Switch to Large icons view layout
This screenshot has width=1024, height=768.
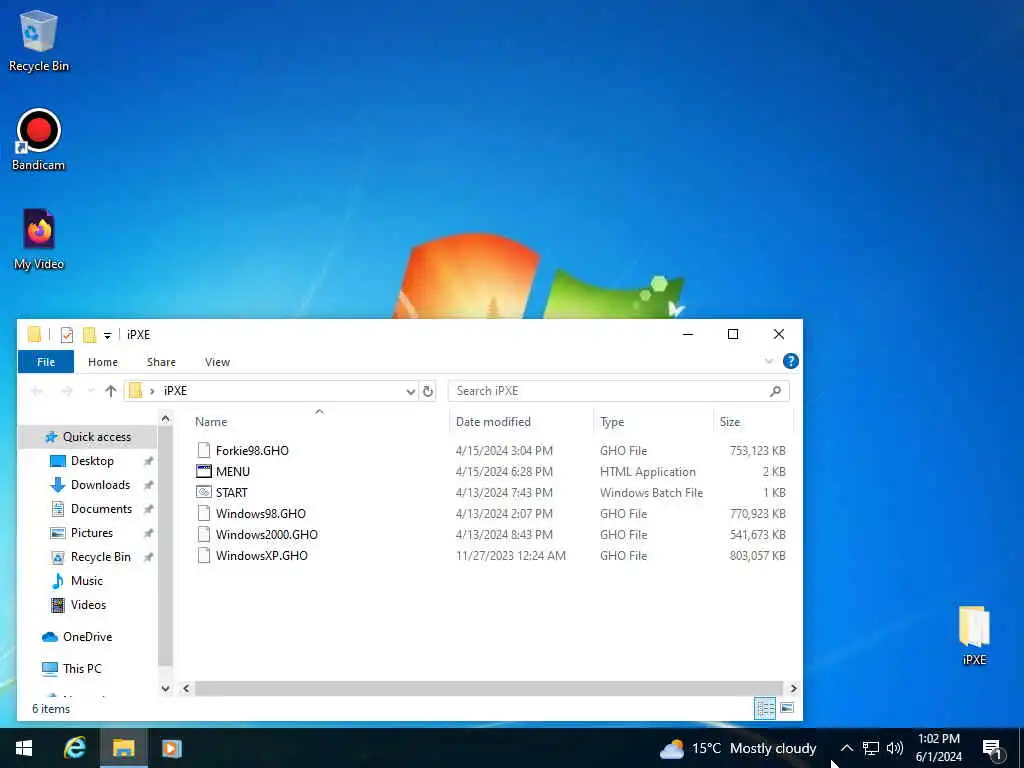(x=787, y=709)
